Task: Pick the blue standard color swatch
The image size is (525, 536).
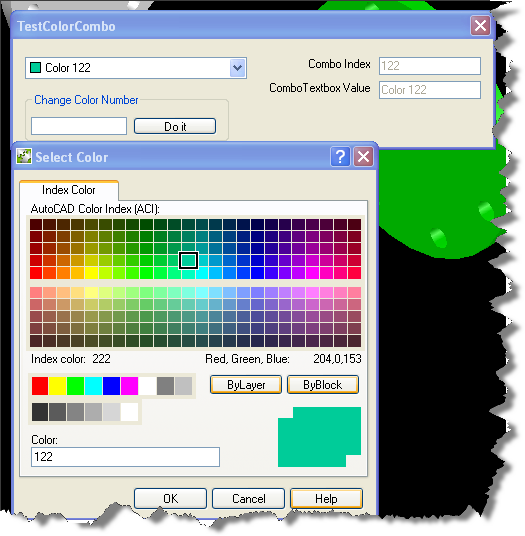Action: coord(112,386)
